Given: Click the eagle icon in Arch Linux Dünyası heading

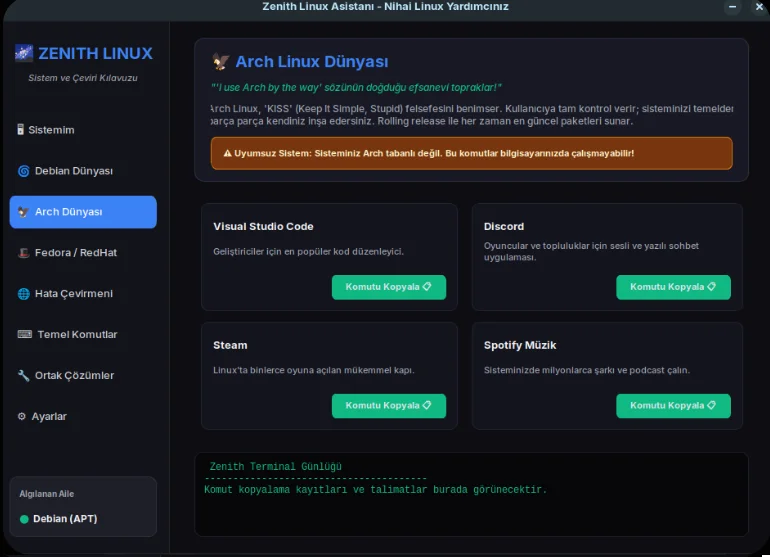Looking at the screenshot, I should click(x=221, y=61).
